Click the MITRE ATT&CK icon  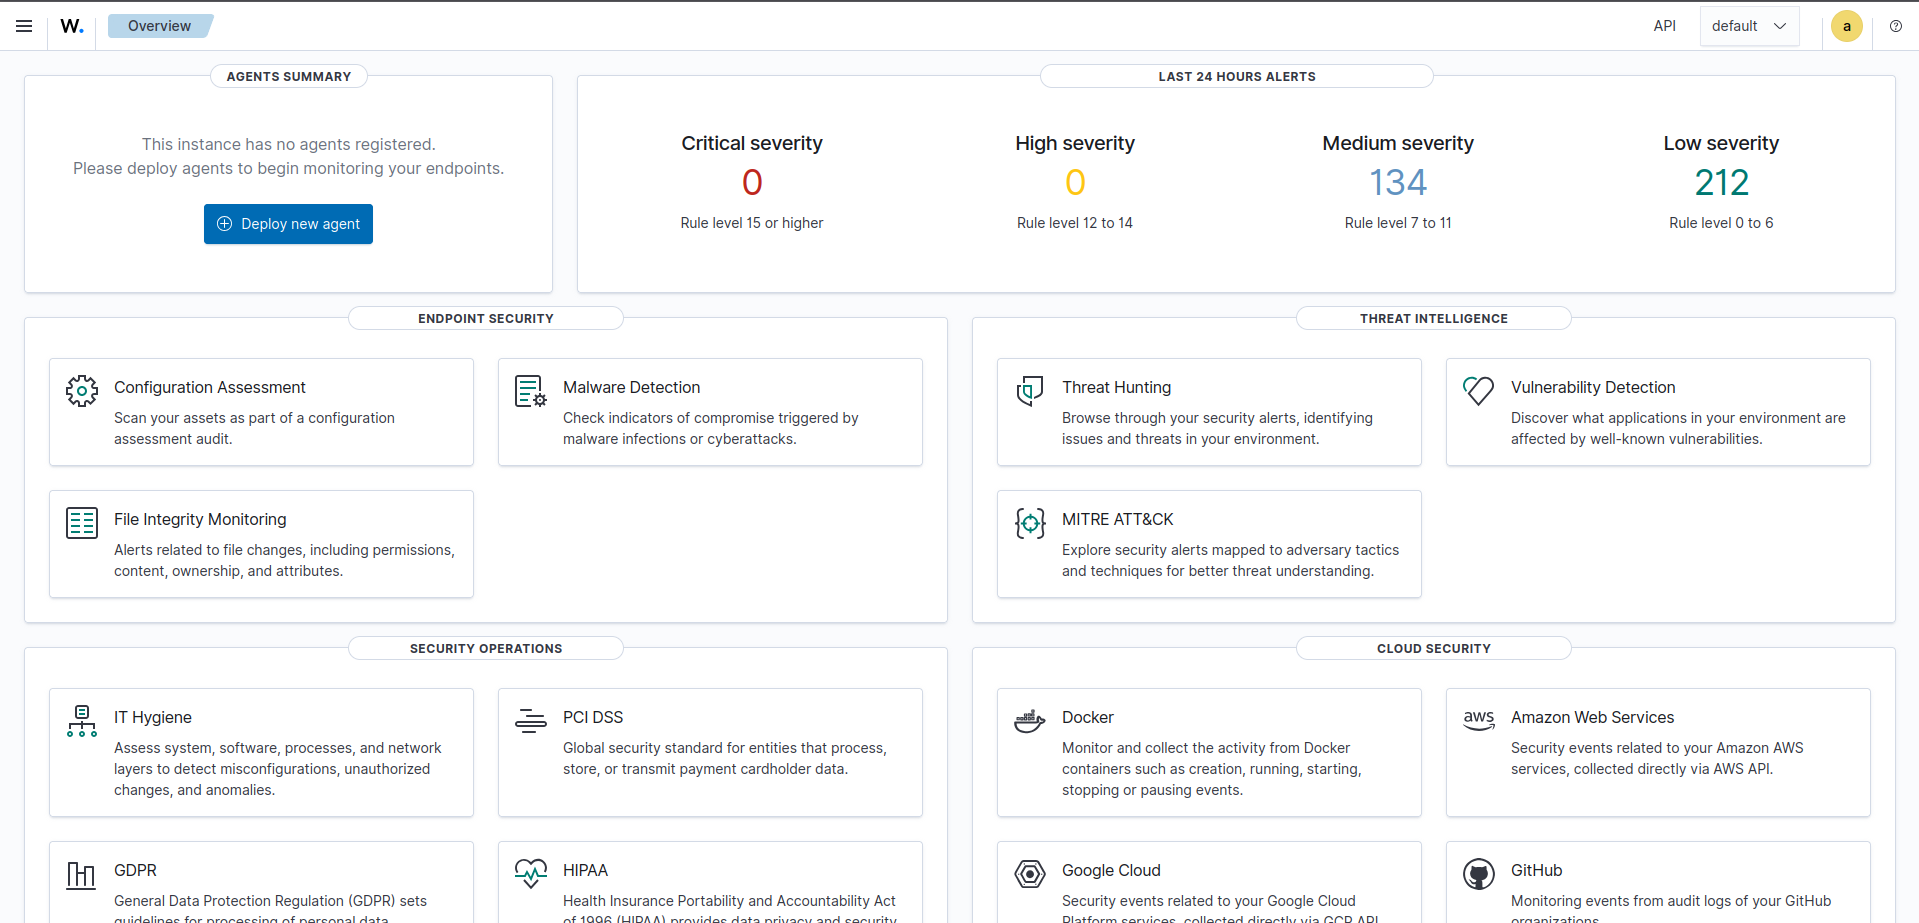pos(1030,523)
